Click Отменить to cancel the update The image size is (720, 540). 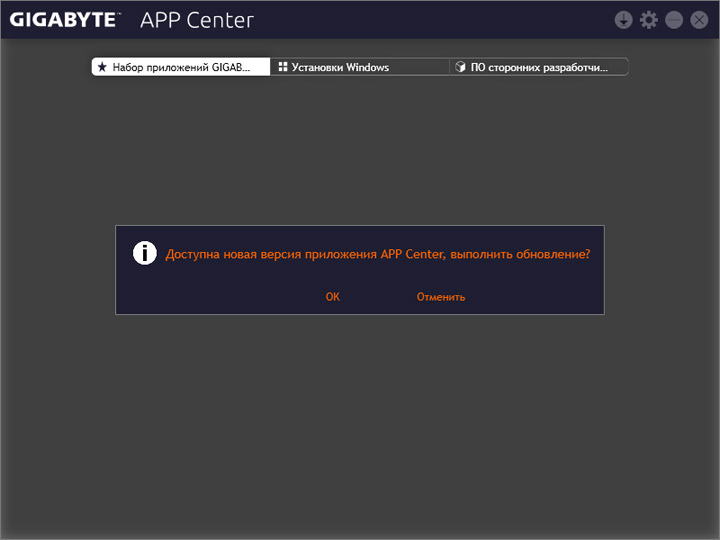(441, 297)
